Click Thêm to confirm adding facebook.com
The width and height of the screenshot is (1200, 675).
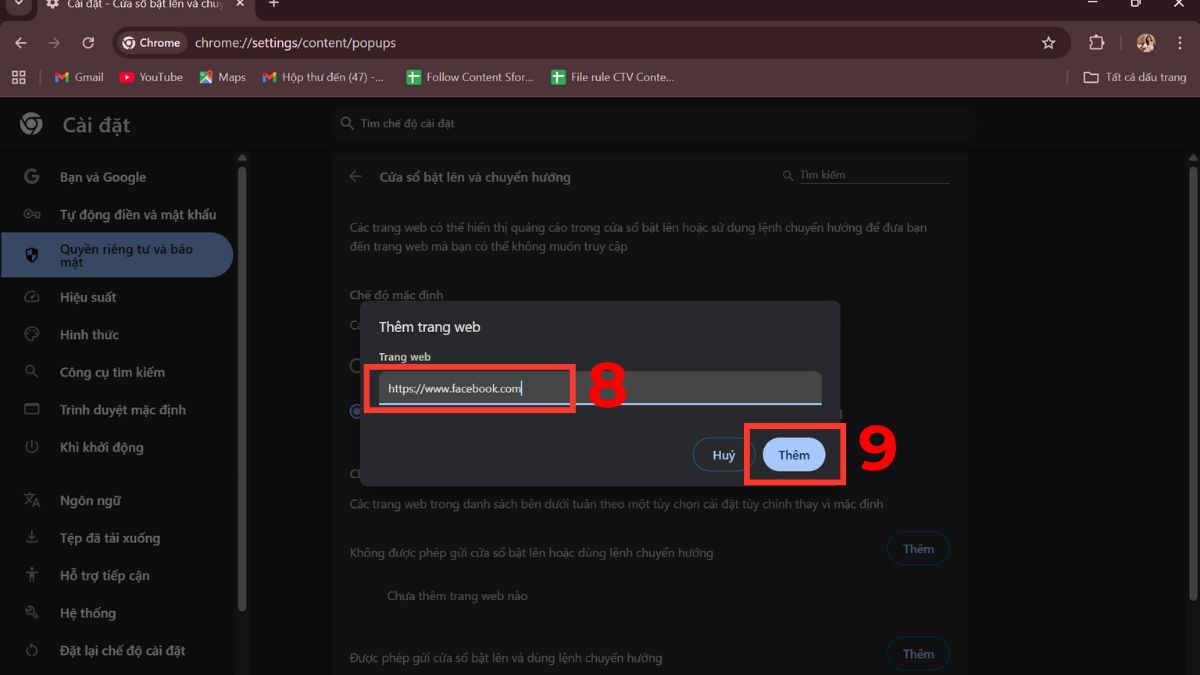[x=794, y=454]
